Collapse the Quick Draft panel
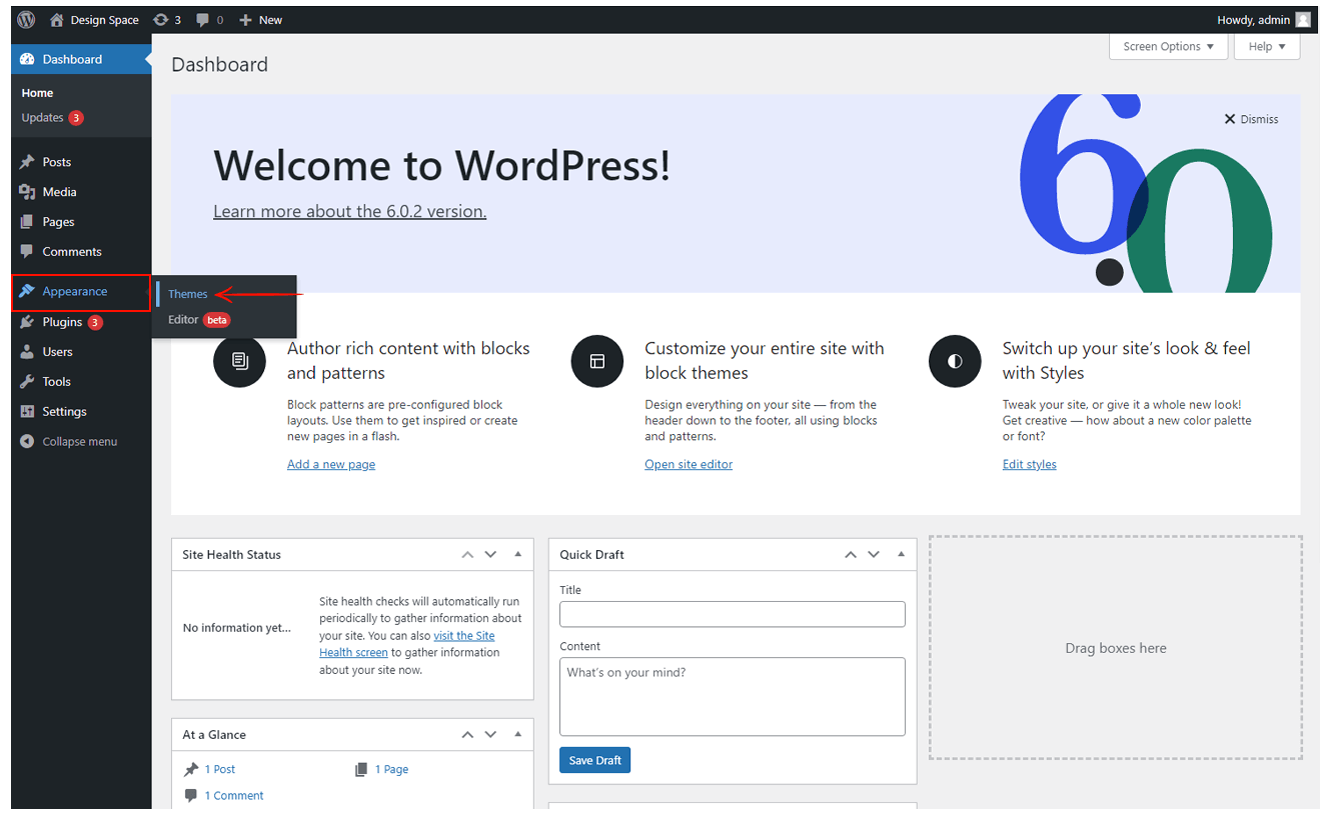Screen dimensions: 1330x815 coord(901,555)
